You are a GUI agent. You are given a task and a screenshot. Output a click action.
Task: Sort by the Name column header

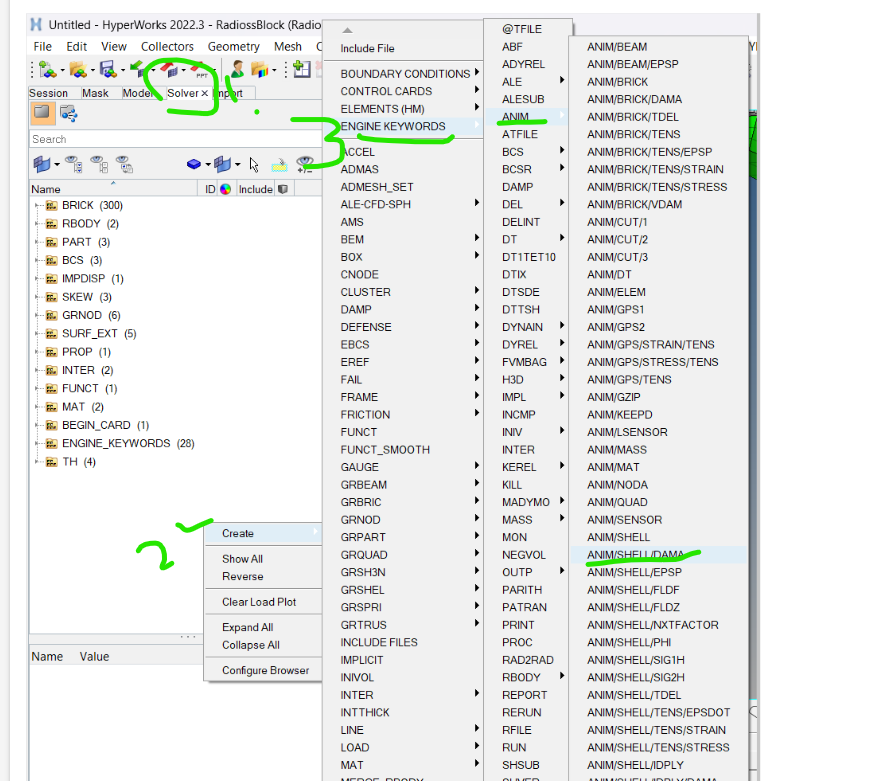[x=113, y=189]
